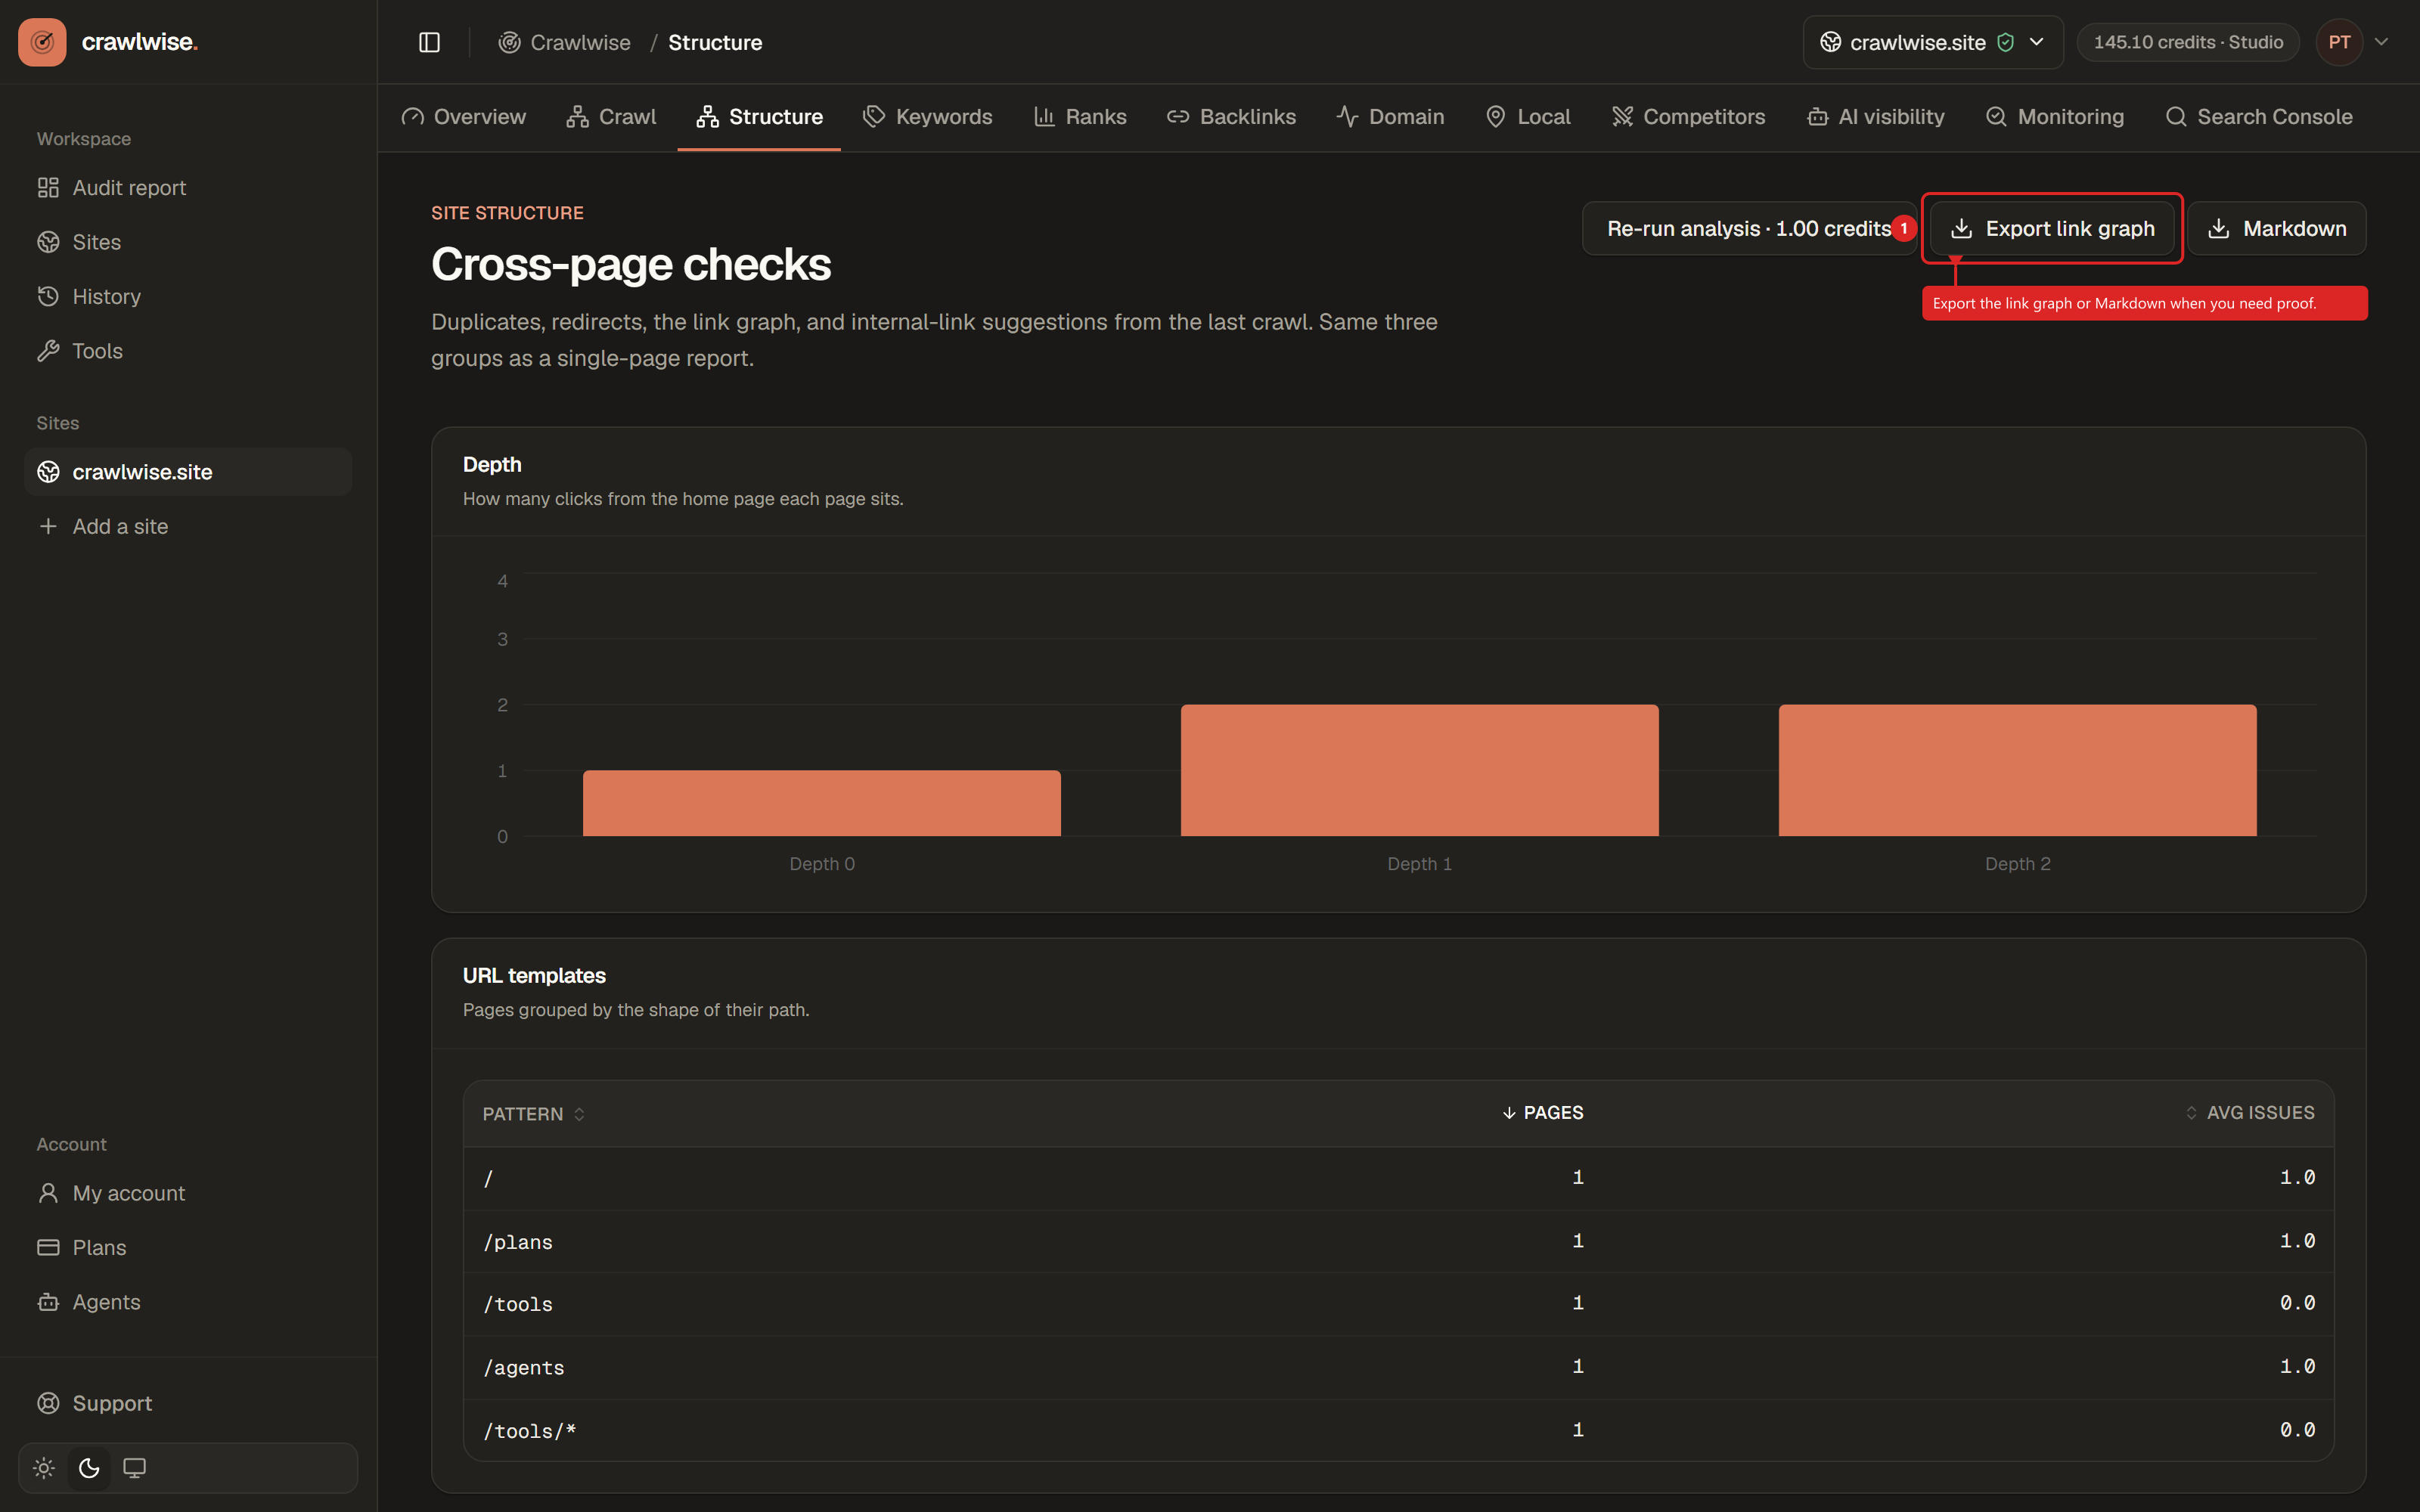Click the Structure breadcrumb text

click(x=715, y=42)
